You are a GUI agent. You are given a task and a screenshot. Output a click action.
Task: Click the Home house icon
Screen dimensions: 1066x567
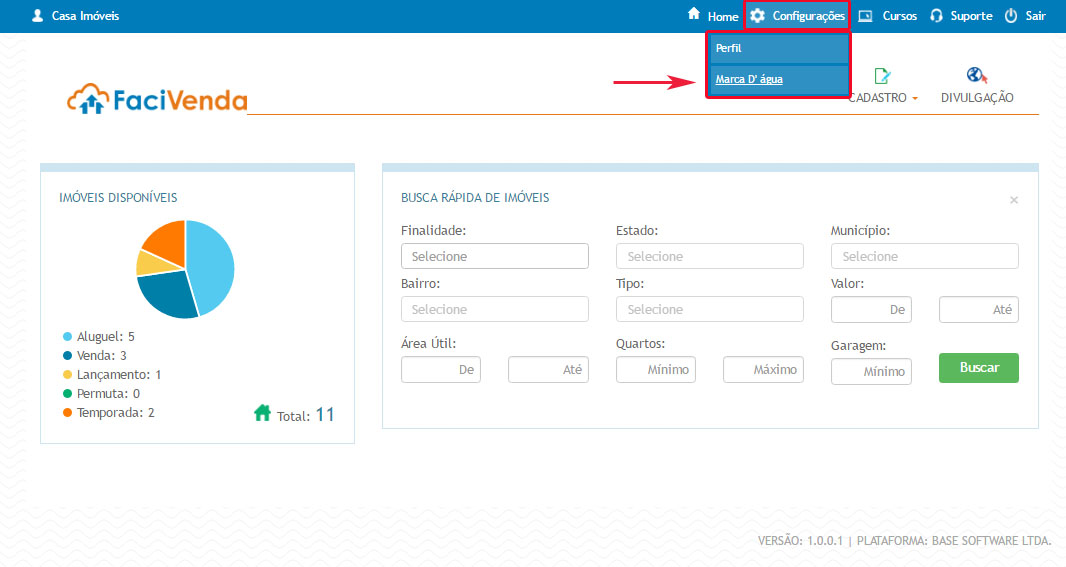[x=694, y=14]
